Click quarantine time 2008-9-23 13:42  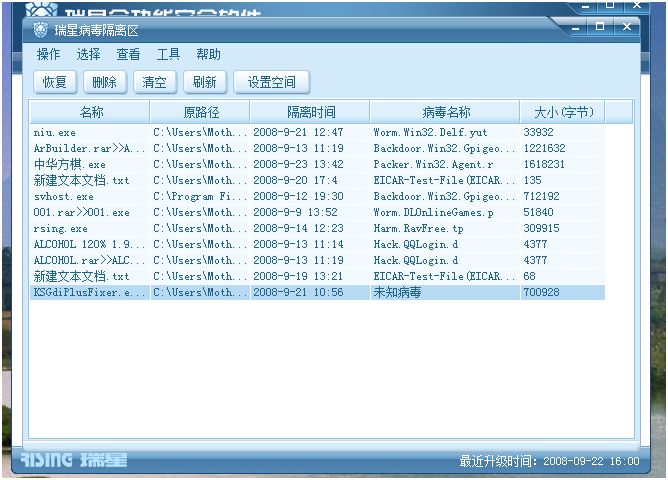(298, 164)
